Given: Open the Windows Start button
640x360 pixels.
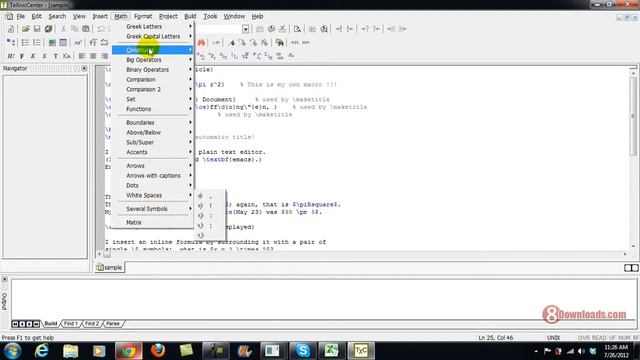Looking at the screenshot, I should point(12,351).
